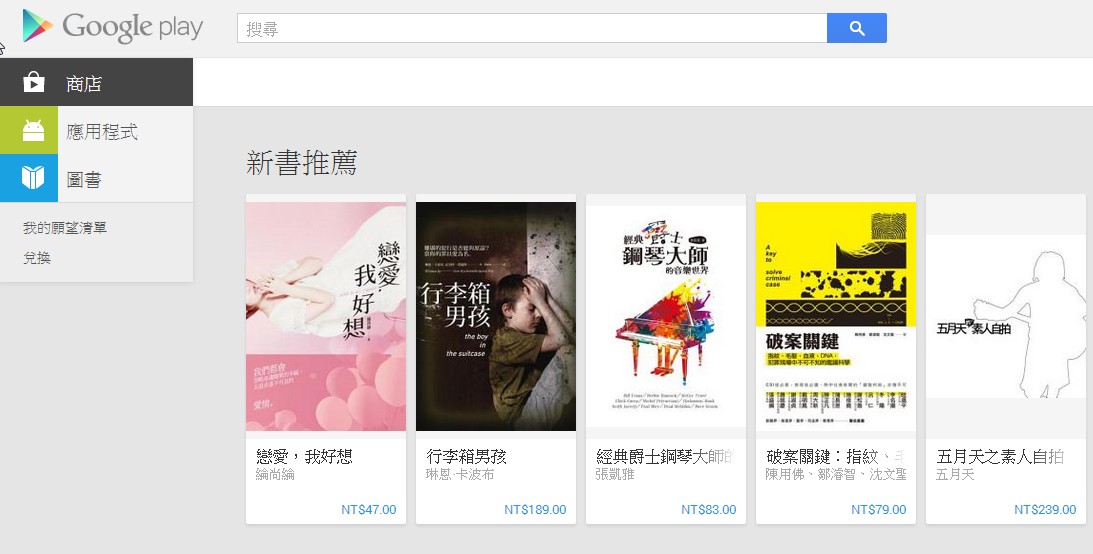Click the title 行李箱男孩
1093x554 pixels.
(466, 456)
